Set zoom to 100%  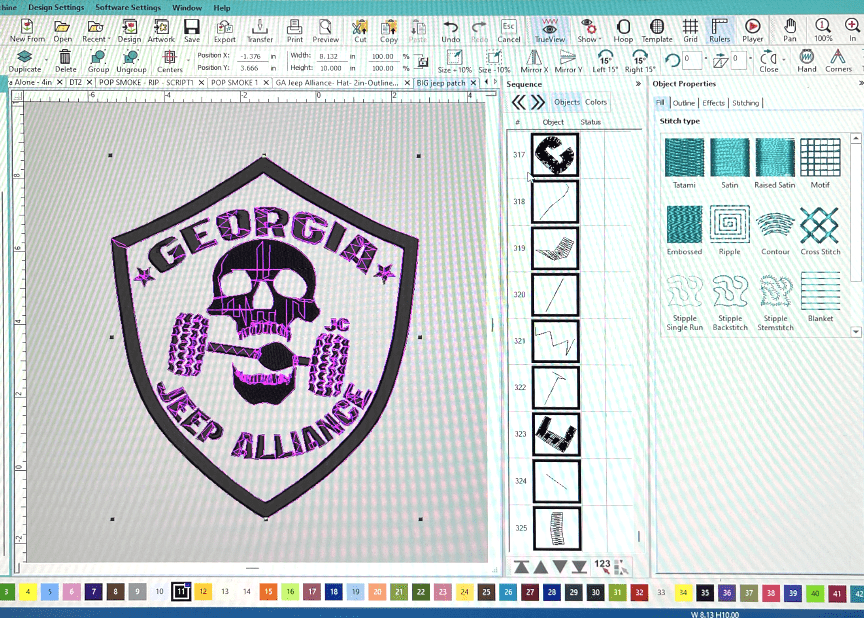click(823, 30)
